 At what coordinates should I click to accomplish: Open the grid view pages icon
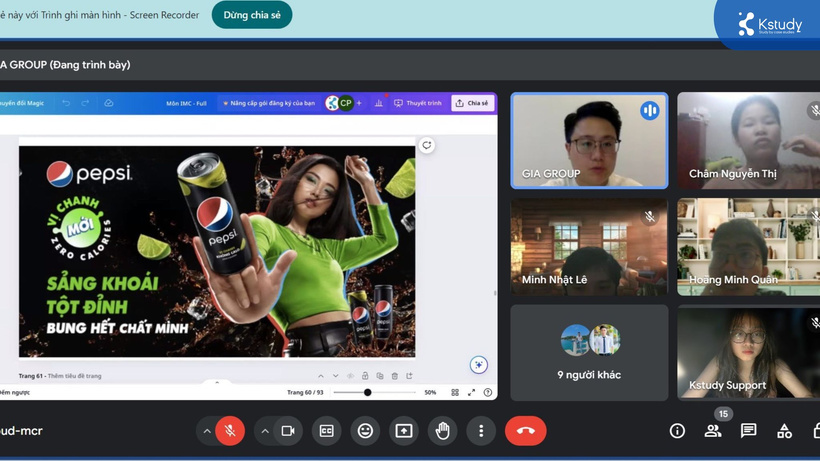[x=455, y=392]
